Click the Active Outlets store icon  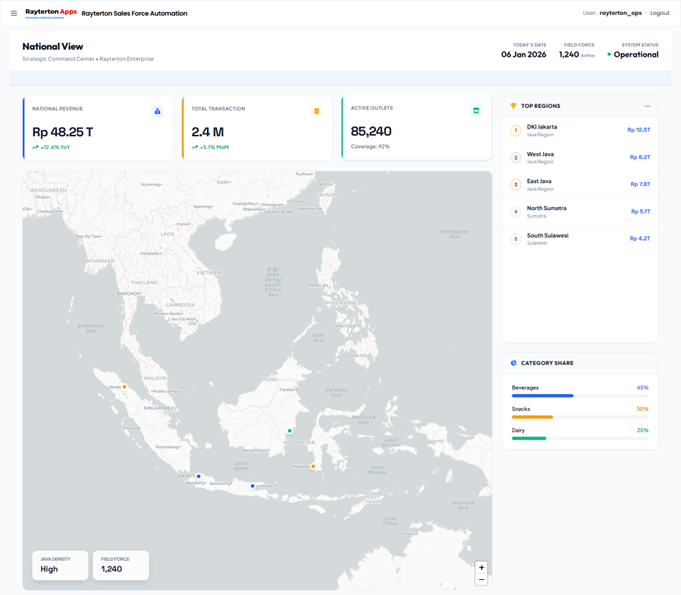(x=476, y=111)
